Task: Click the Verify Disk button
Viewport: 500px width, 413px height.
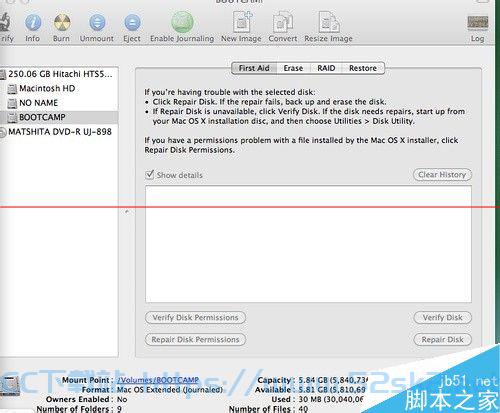Action: pyautogui.click(x=443, y=317)
